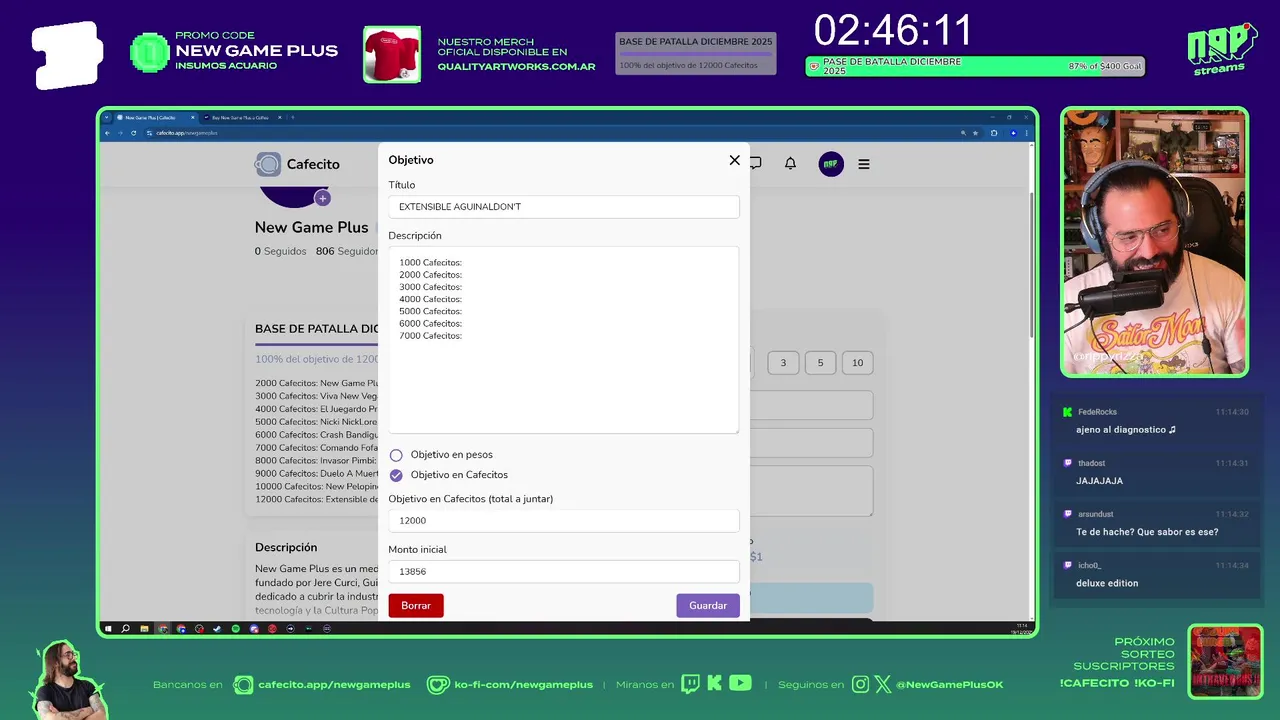Open a new browser tab
The image size is (1280, 720).
[292, 117]
